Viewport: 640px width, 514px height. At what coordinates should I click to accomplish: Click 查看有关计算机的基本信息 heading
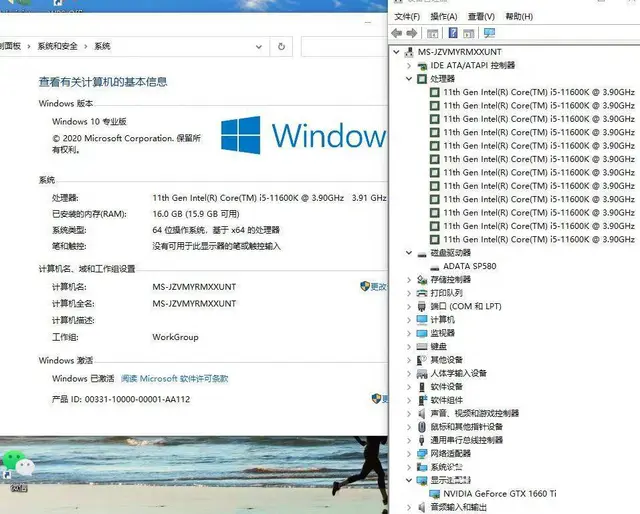(x=103, y=82)
